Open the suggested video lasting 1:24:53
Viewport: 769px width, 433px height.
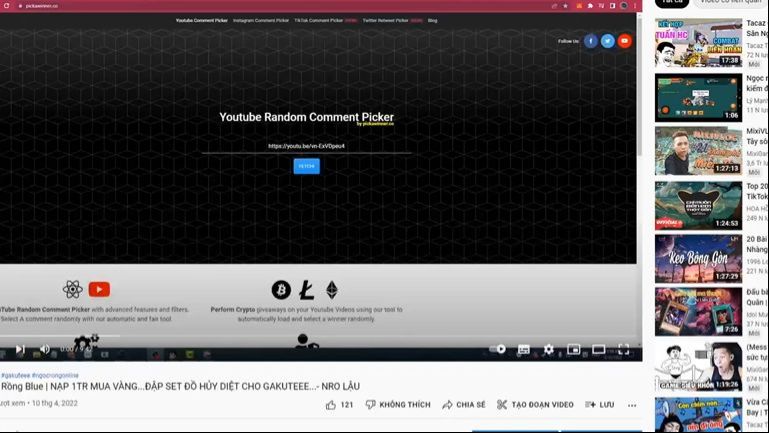coord(698,205)
